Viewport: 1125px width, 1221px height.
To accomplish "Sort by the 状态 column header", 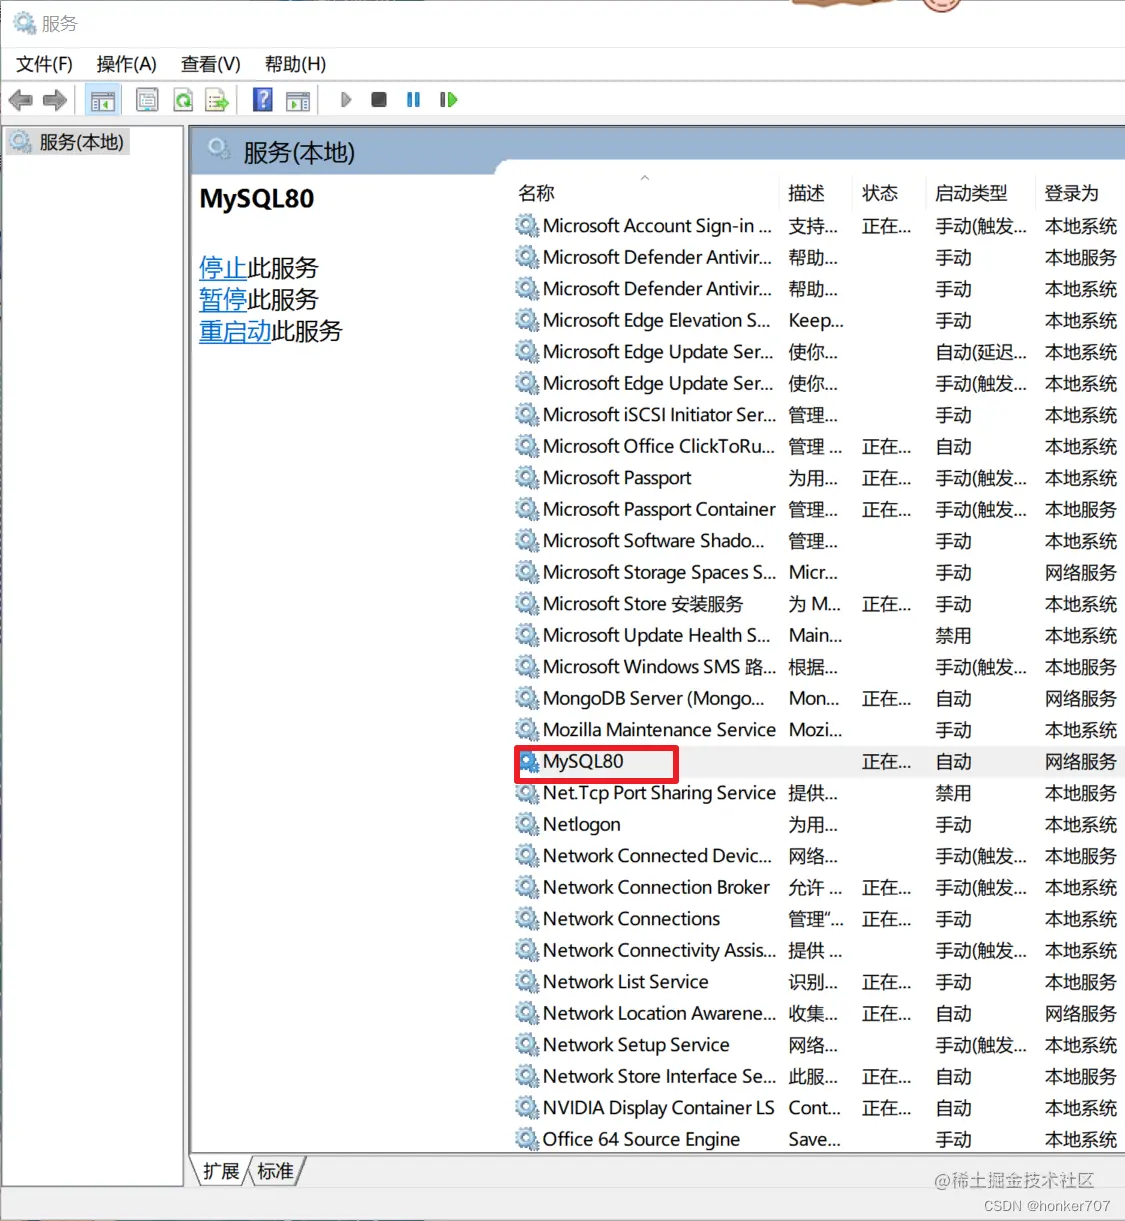I will [890, 193].
